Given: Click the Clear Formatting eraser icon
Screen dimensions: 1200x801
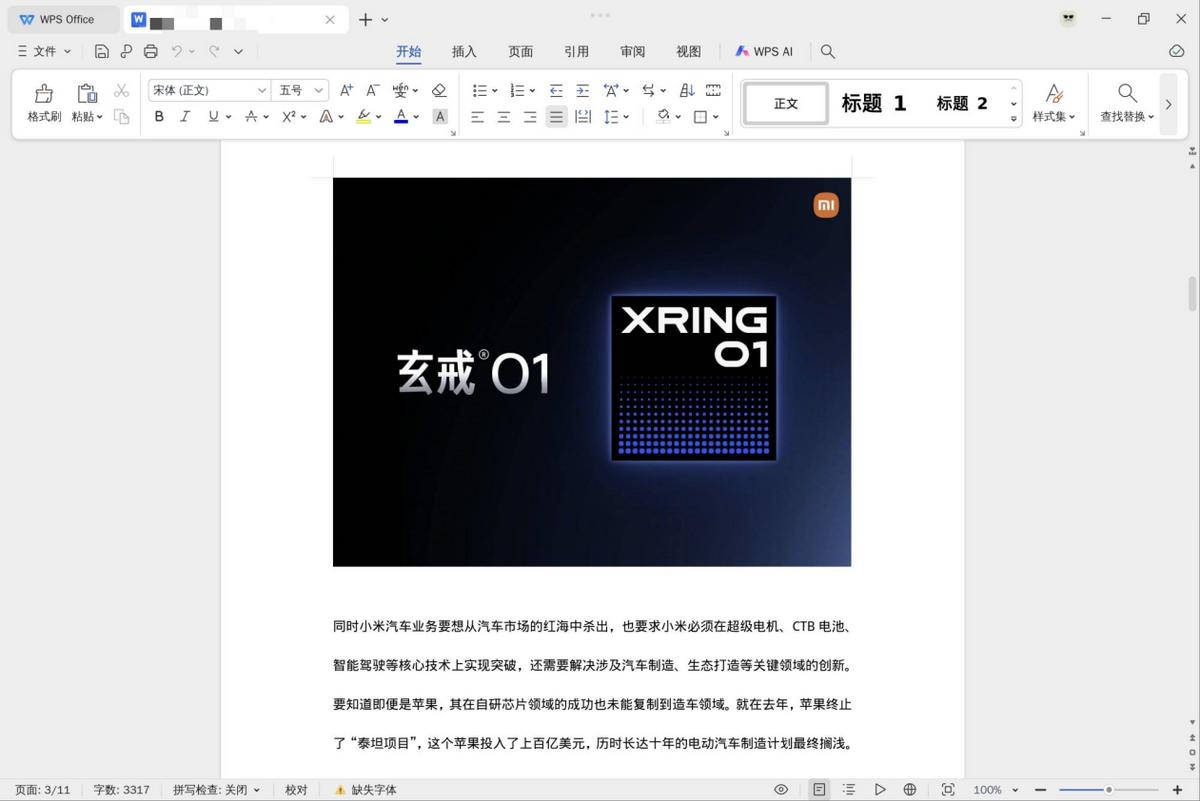Looking at the screenshot, I should pyautogui.click(x=439, y=90).
